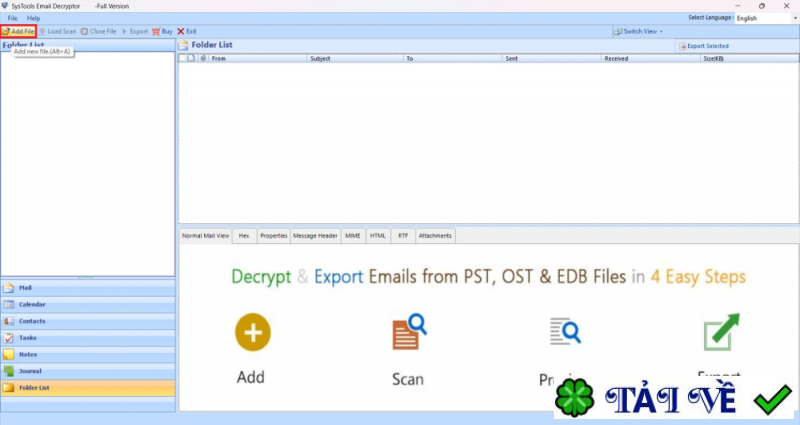The image size is (800, 425).
Task: Click the "Add" step label
Action: [x=251, y=378]
